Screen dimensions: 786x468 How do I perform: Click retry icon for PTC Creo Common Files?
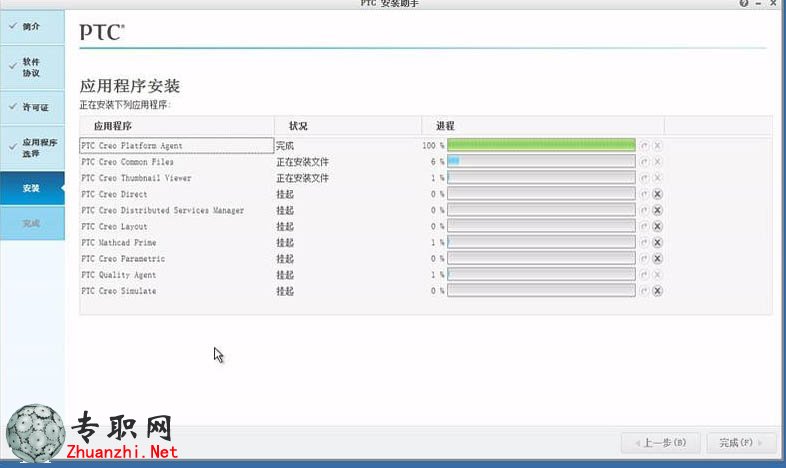[644, 162]
